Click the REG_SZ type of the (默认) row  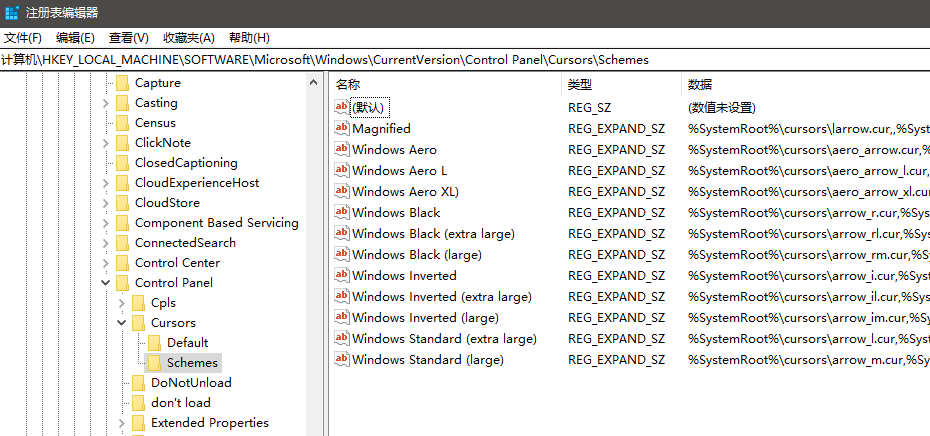(590, 107)
